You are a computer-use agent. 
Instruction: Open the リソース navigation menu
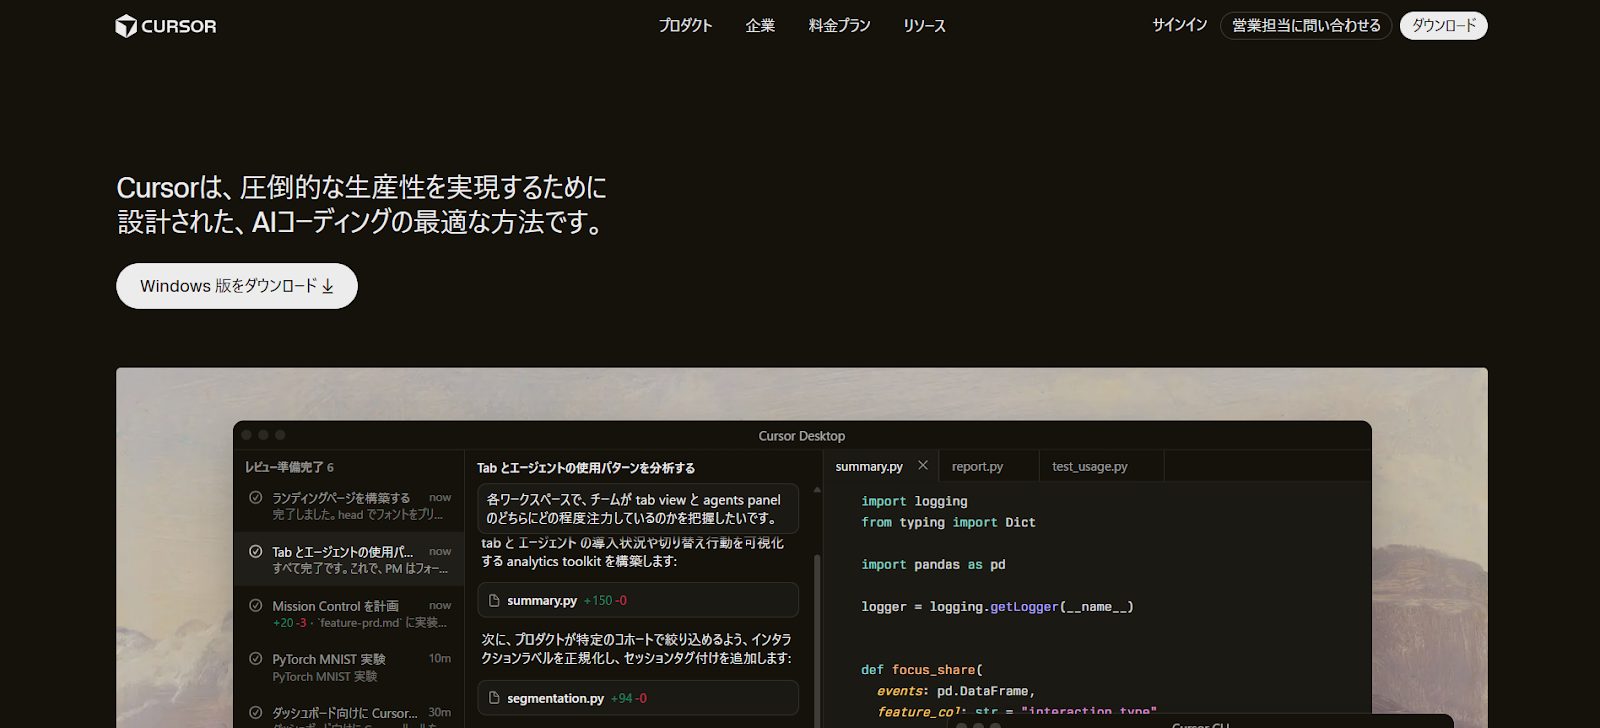pos(924,26)
